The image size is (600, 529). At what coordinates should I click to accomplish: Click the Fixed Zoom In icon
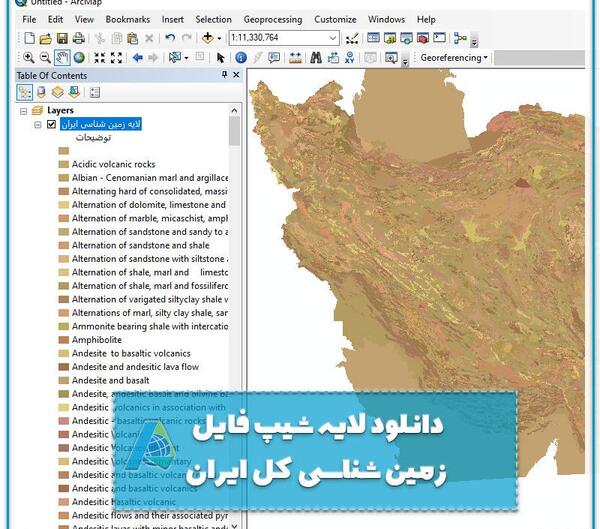click(99, 58)
